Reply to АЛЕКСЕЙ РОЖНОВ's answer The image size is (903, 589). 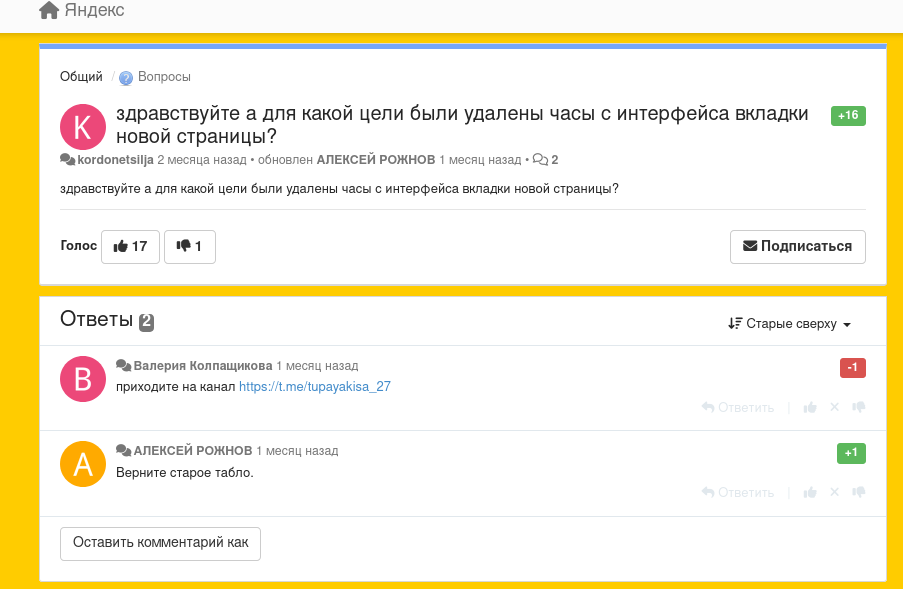pos(738,493)
